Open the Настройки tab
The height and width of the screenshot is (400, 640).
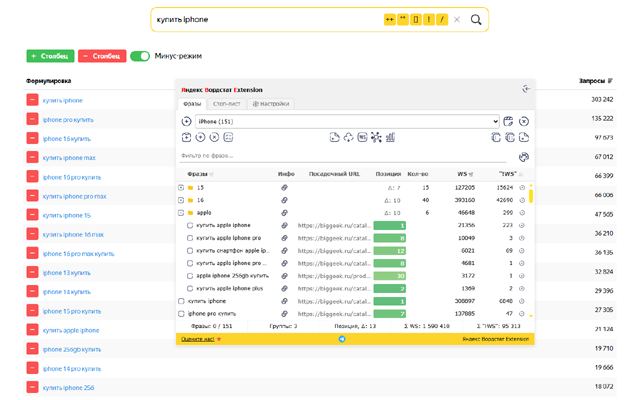tap(271, 104)
